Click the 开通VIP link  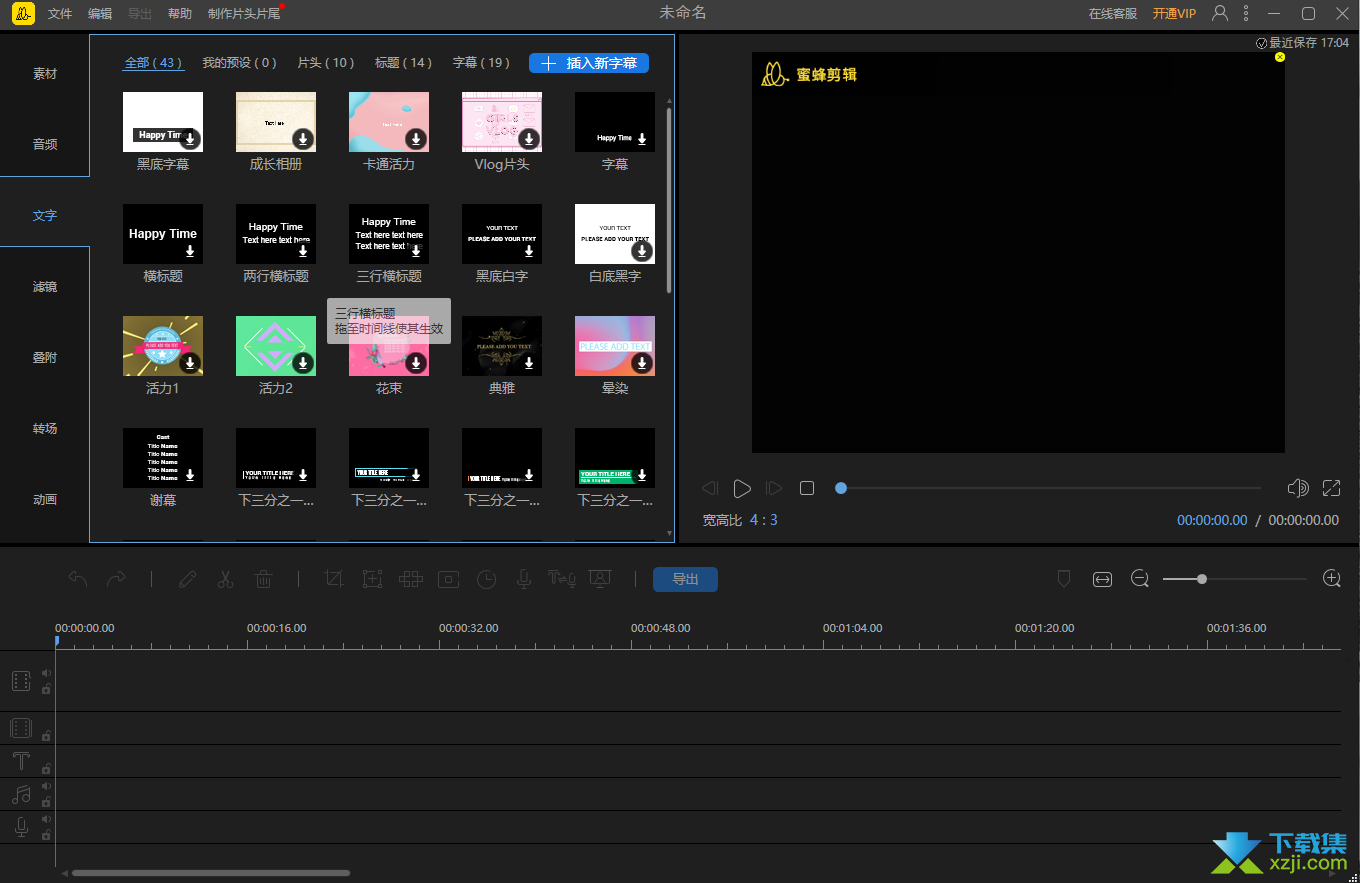coord(1174,14)
